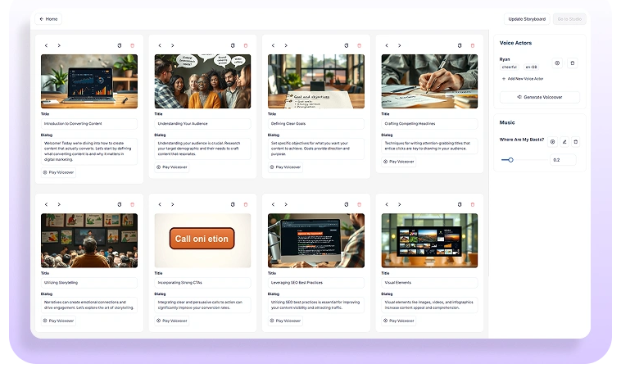
Task: Move Leveraging SEO Best Practices scene left
Action: coord(273,205)
